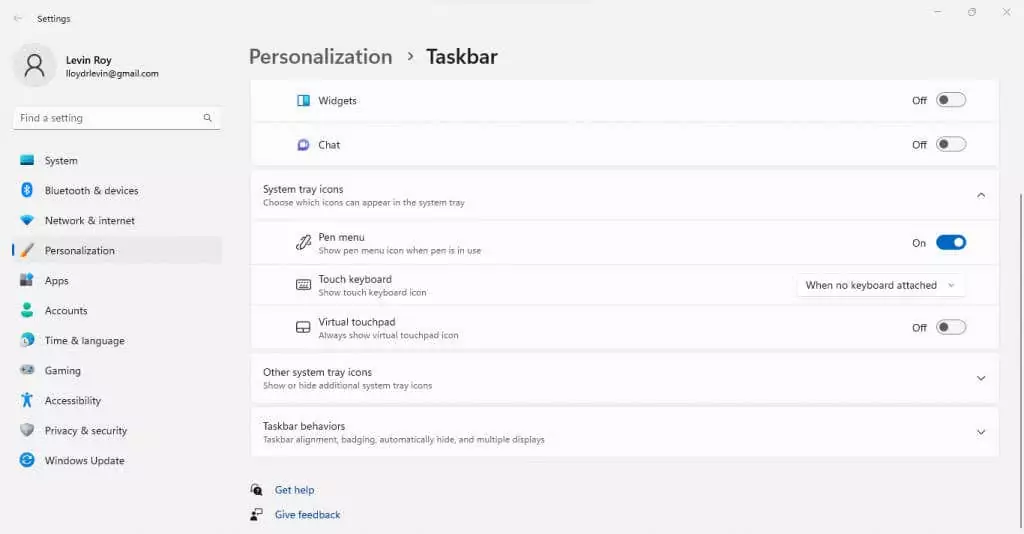Image resolution: width=1024 pixels, height=534 pixels.
Task: Enable the Widgets toggle
Action: [950, 100]
